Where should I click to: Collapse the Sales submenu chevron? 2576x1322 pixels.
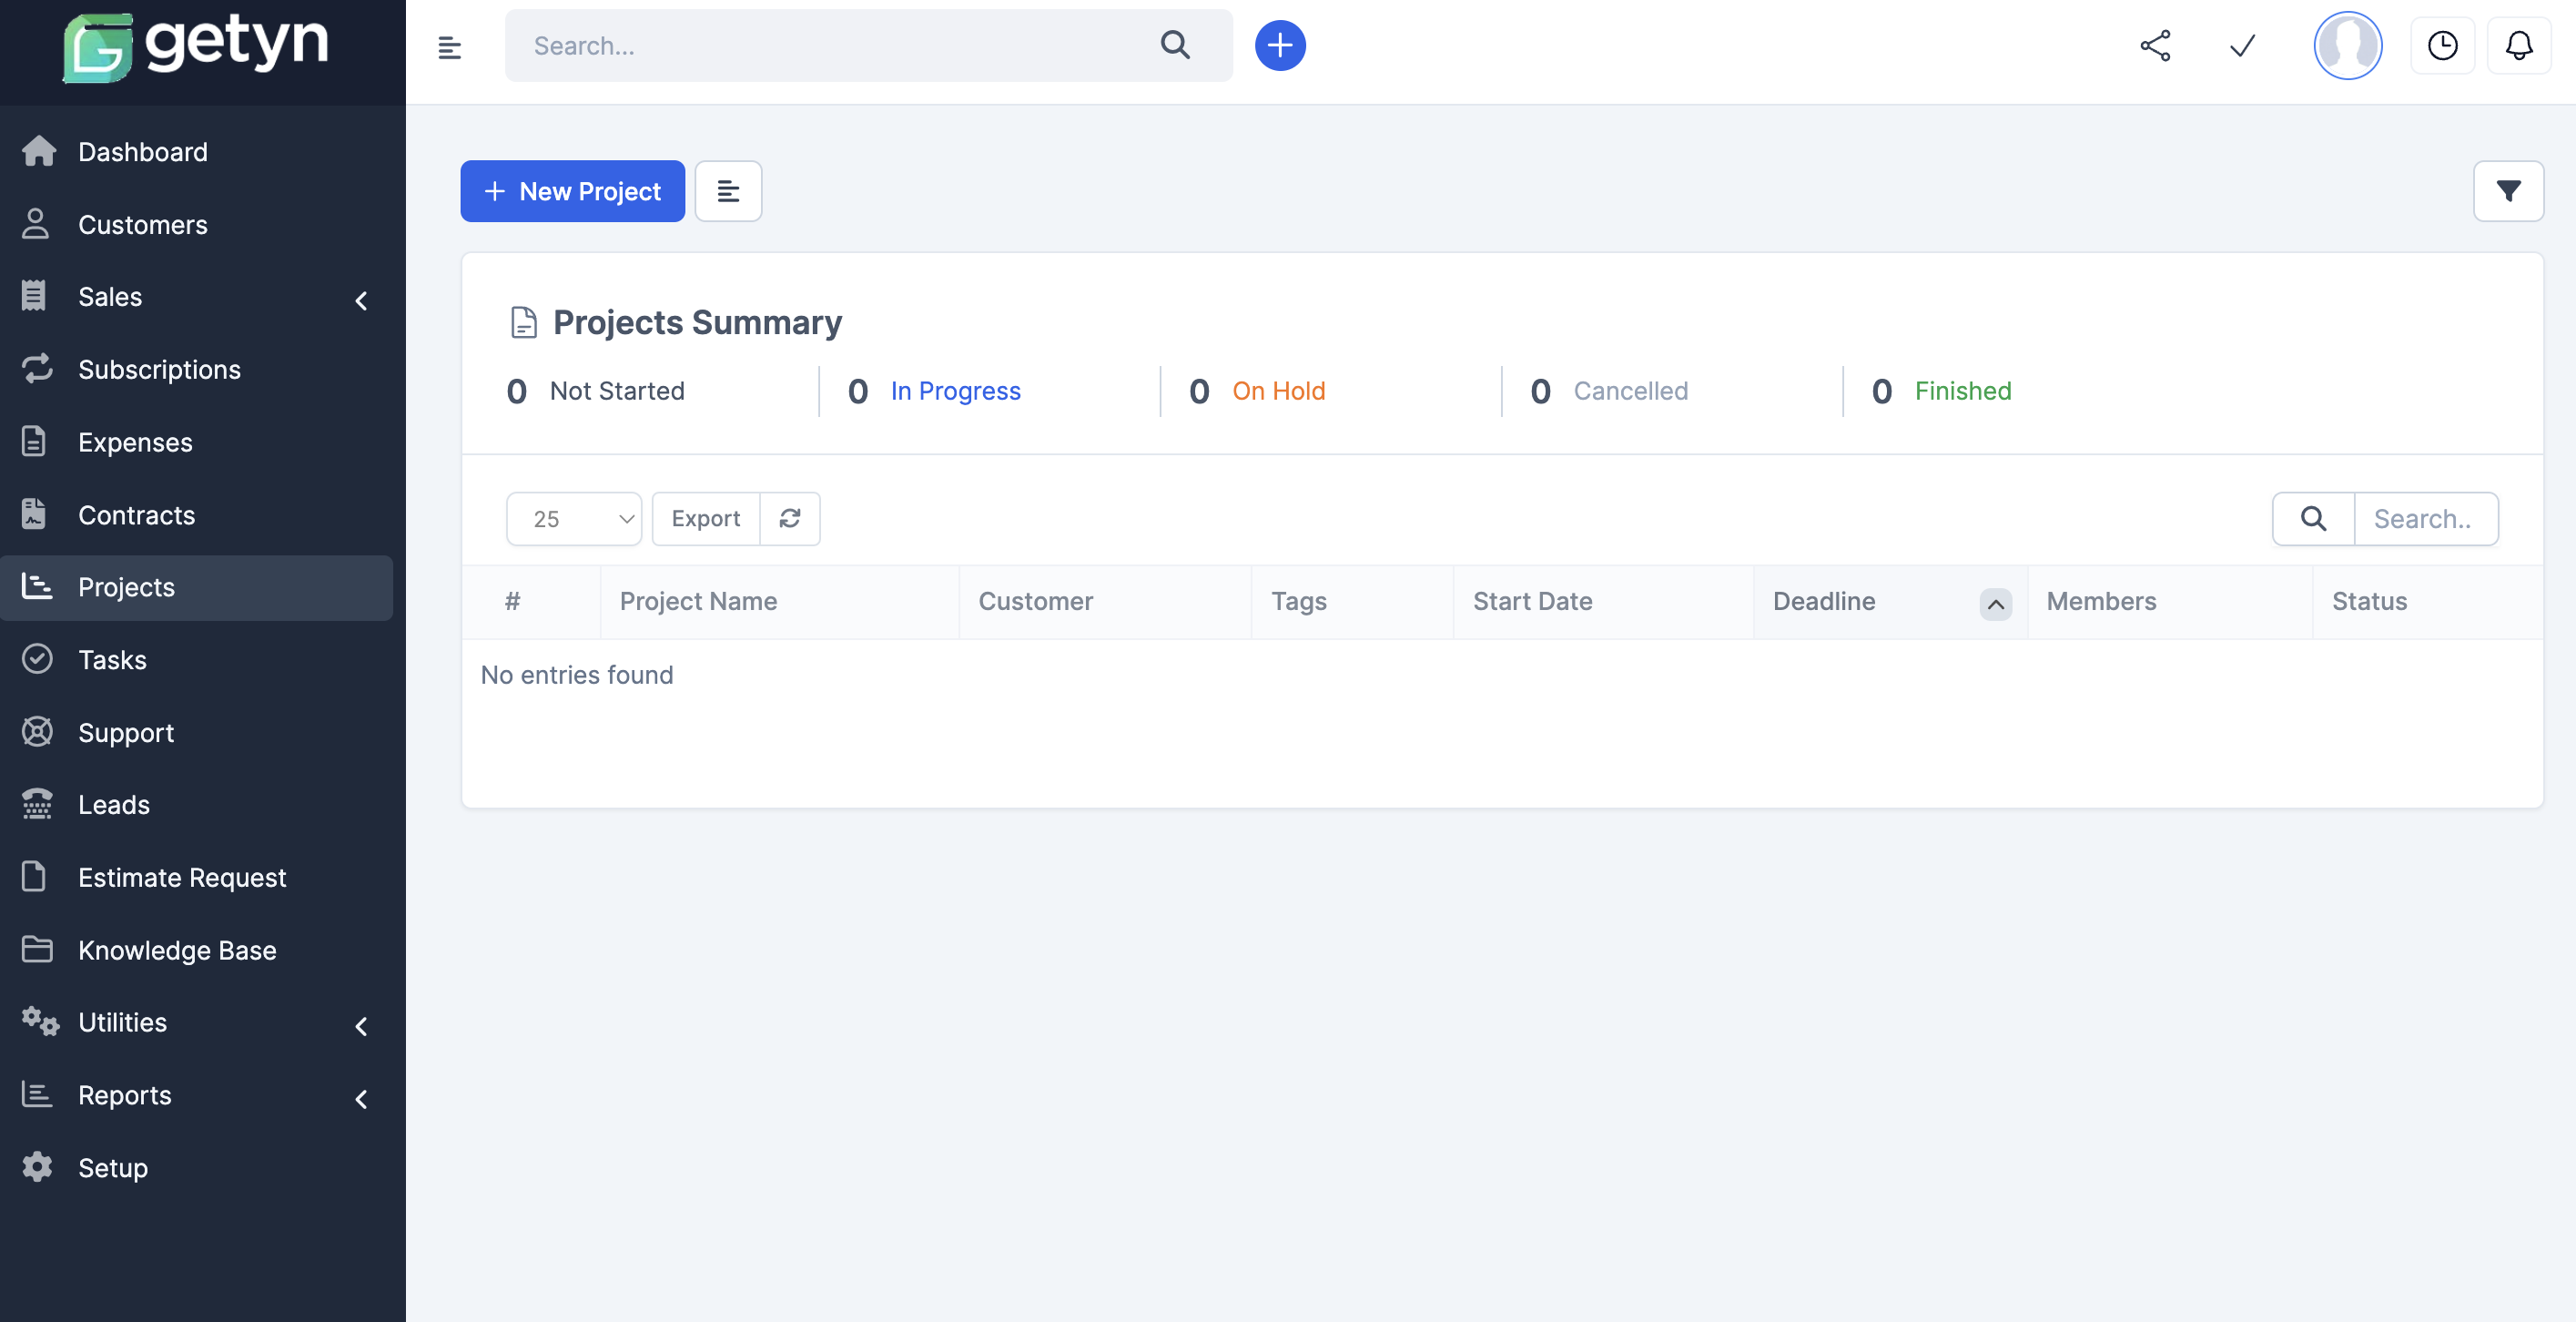[x=360, y=301]
